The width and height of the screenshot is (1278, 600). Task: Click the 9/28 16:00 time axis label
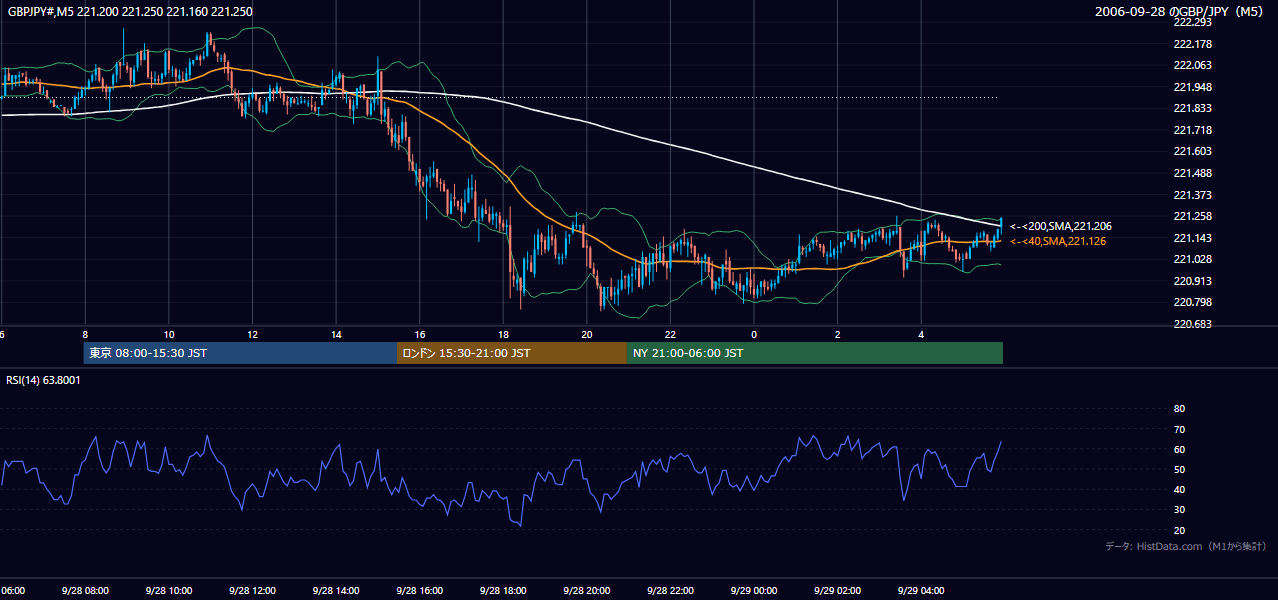pyautogui.click(x=420, y=590)
